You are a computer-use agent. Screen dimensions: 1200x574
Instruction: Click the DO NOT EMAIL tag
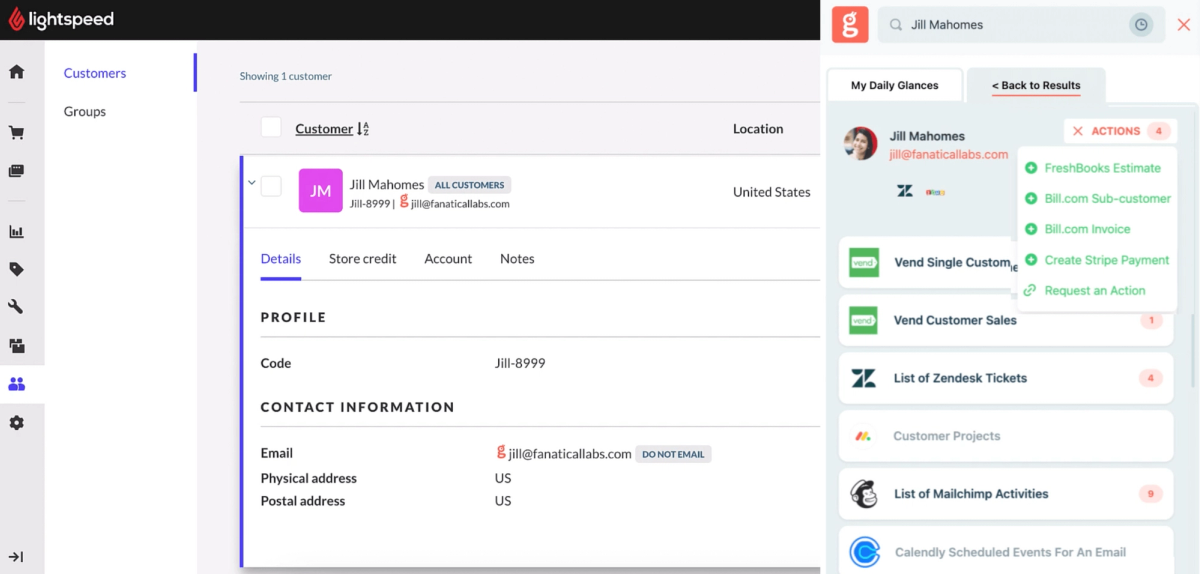pyautogui.click(x=673, y=454)
